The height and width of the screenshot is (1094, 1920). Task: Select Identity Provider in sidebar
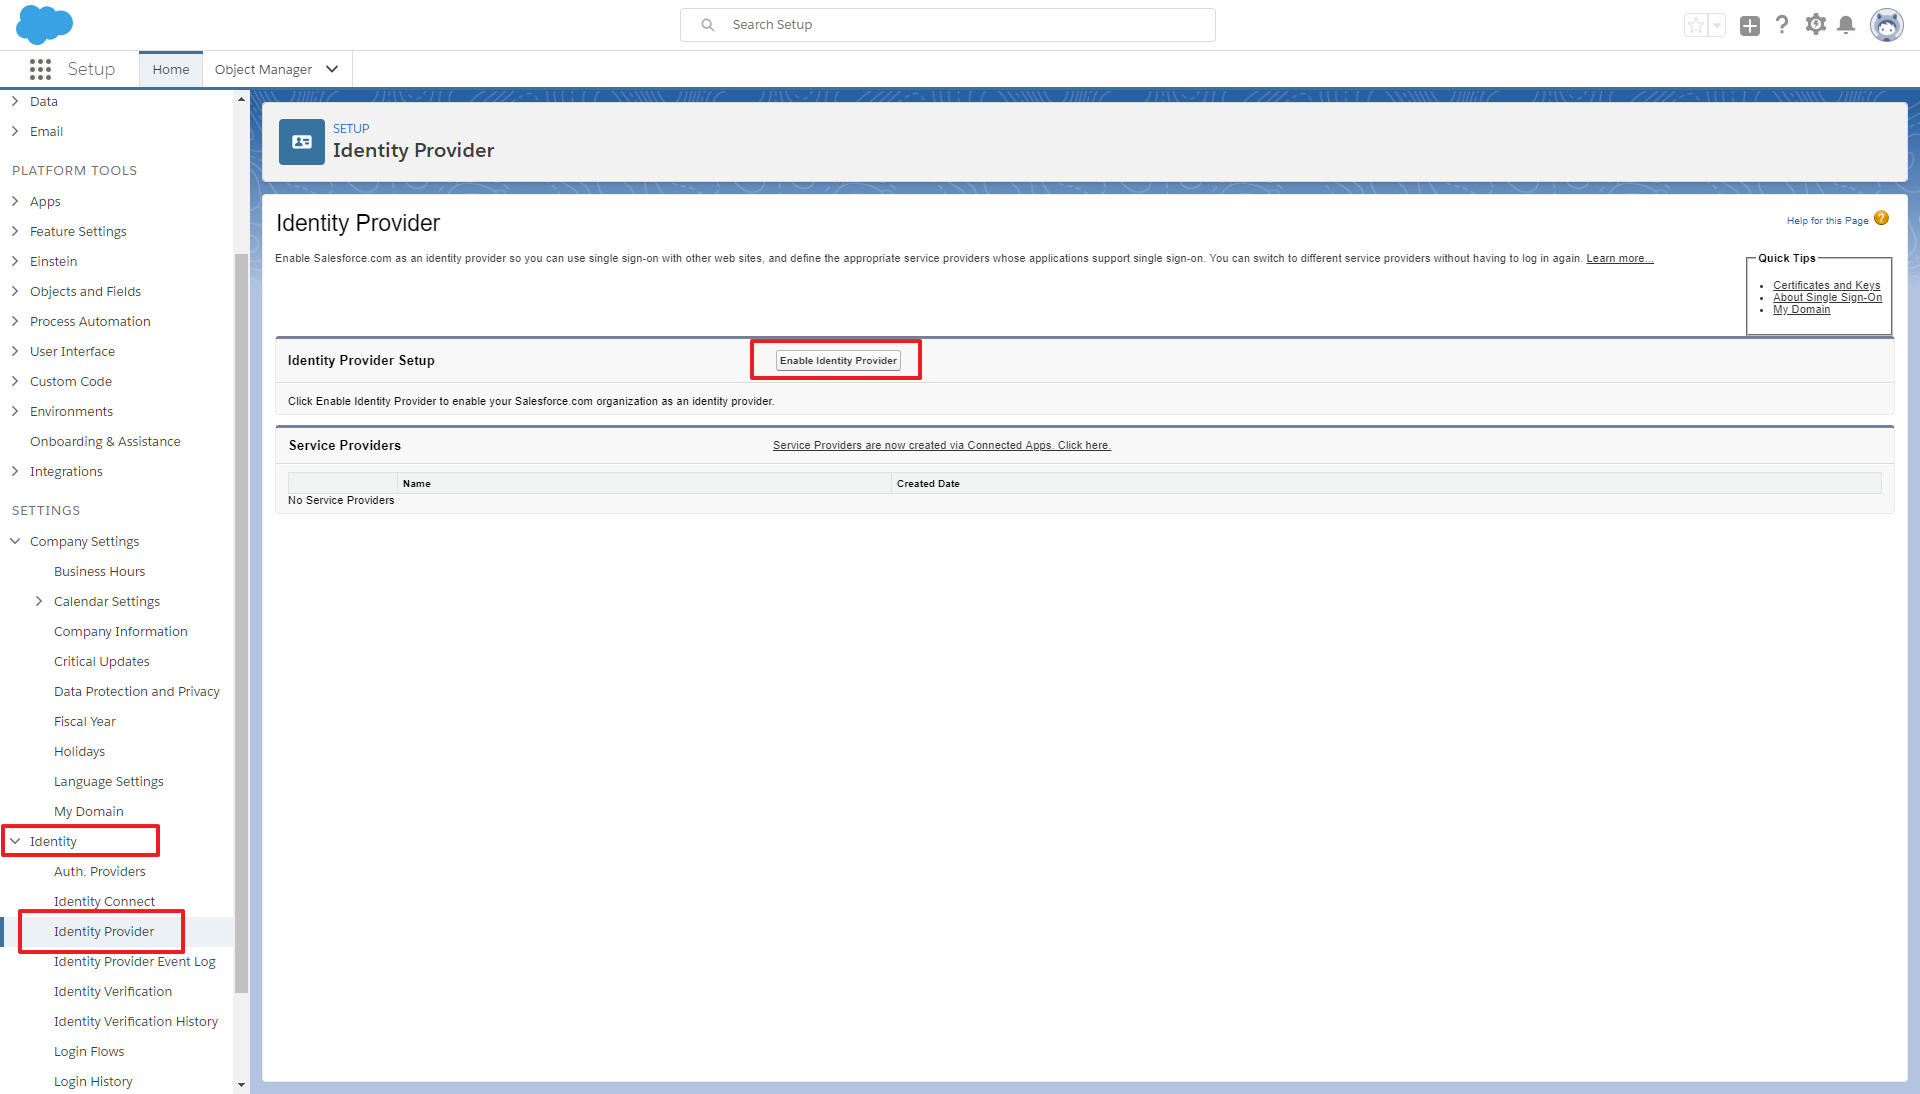(104, 931)
